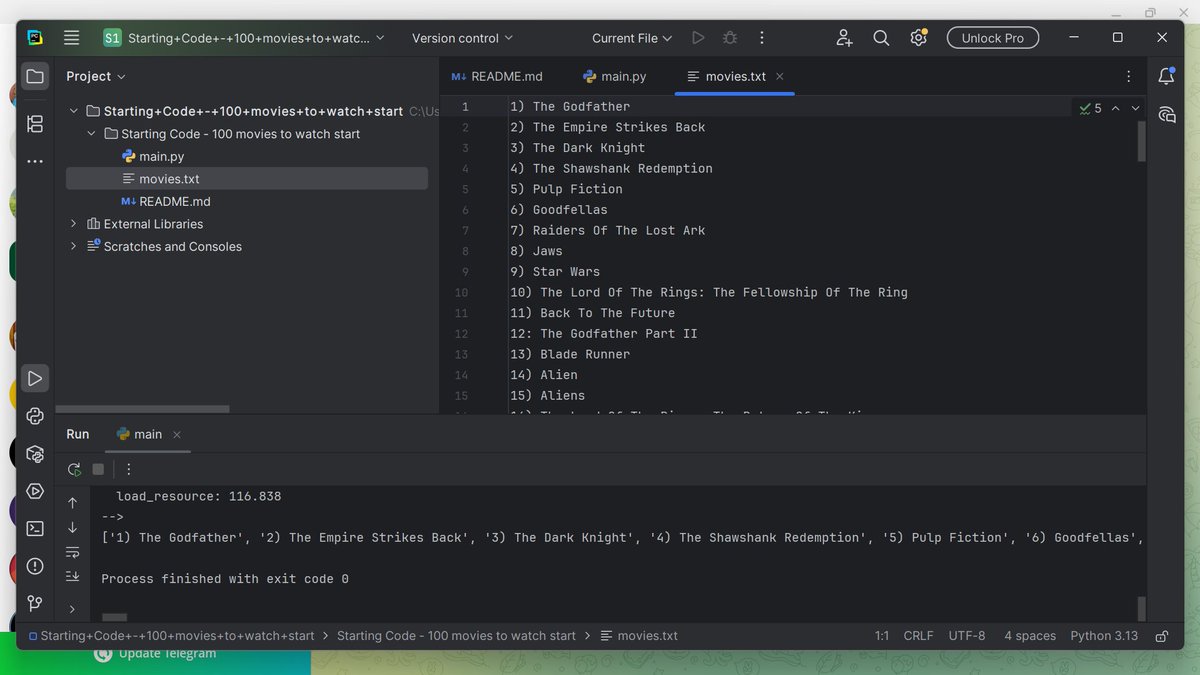Click cursor position 1:1 indicator

[x=882, y=636]
